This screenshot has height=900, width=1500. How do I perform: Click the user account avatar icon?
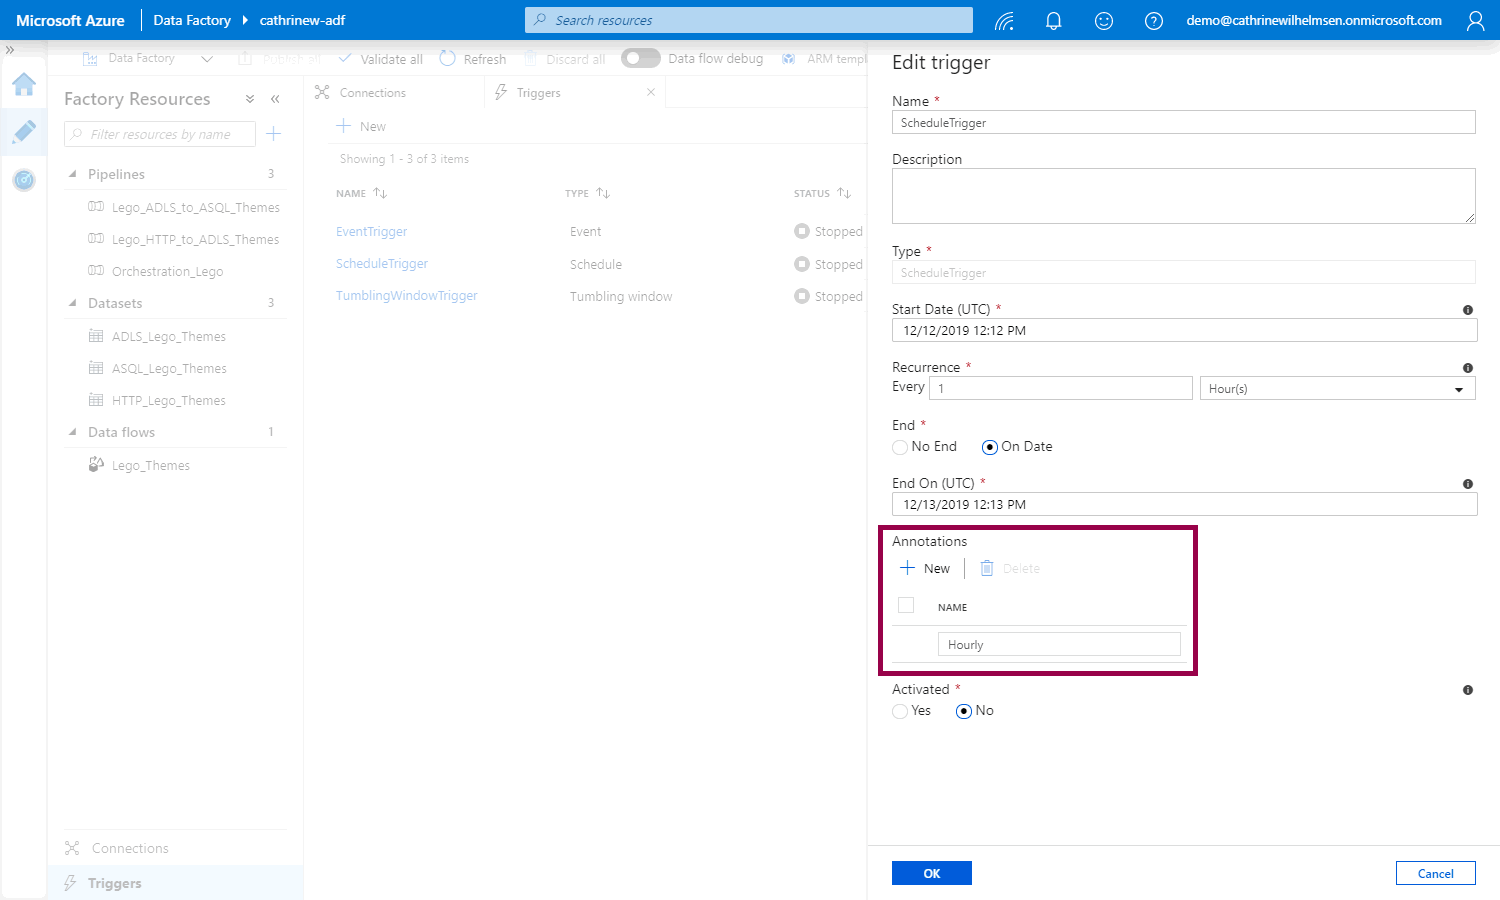click(1475, 20)
